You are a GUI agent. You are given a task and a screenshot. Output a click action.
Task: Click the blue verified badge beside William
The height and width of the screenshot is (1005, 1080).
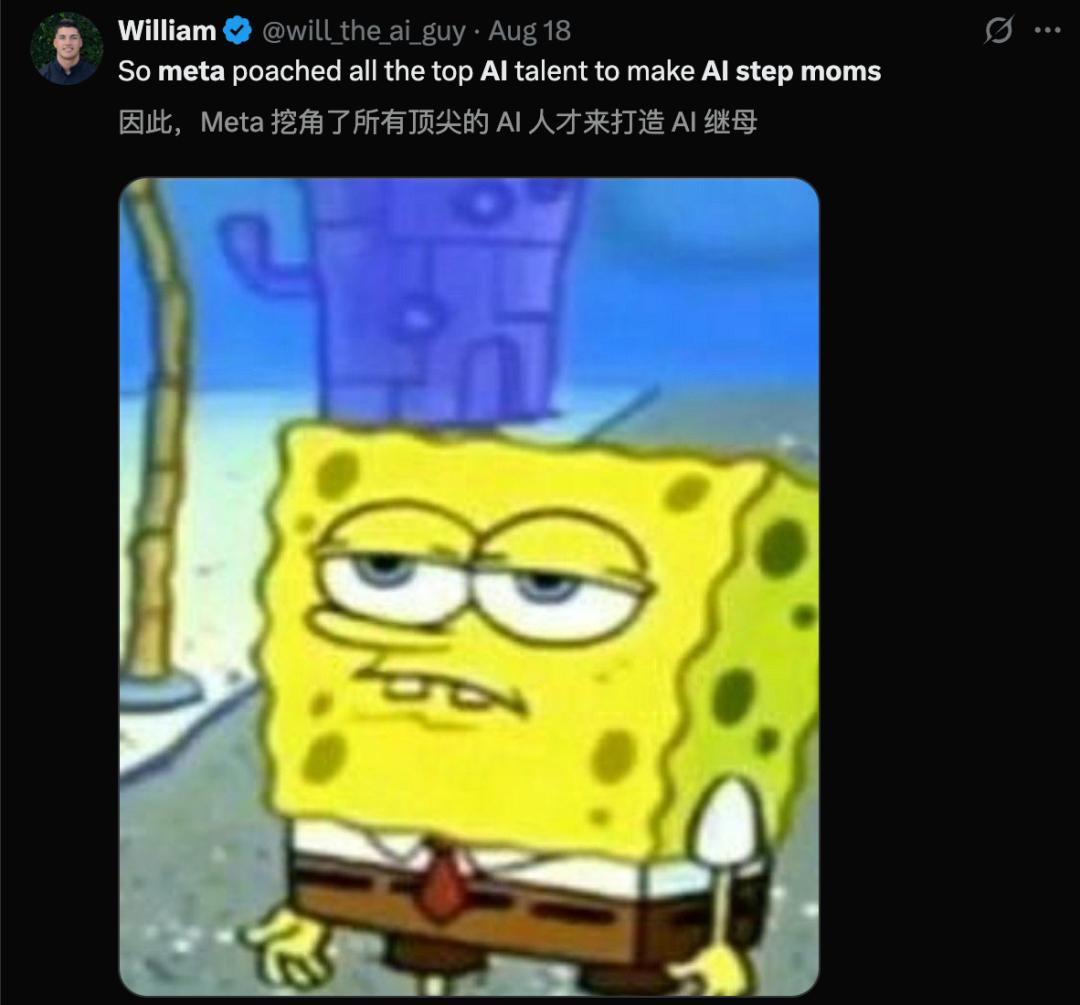click(x=238, y=31)
